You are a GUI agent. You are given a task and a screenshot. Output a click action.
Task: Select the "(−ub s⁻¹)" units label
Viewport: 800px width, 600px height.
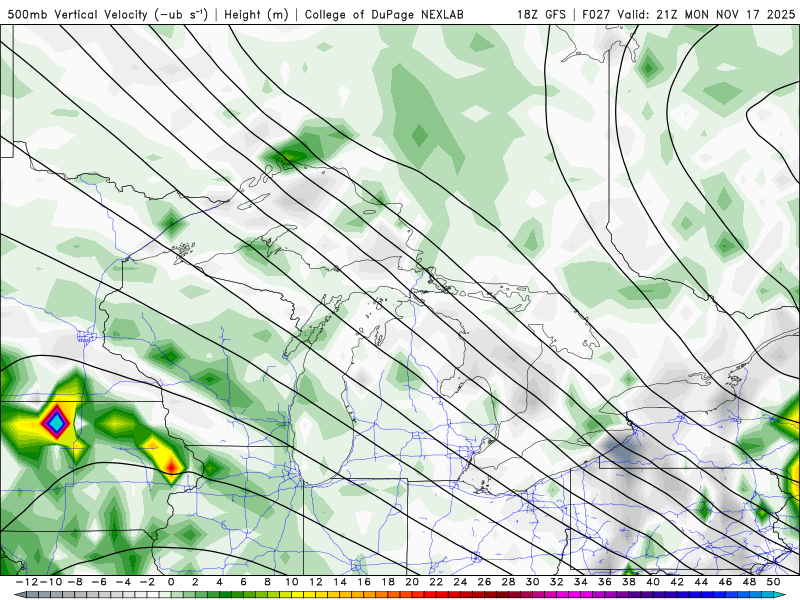[x=181, y=15]
